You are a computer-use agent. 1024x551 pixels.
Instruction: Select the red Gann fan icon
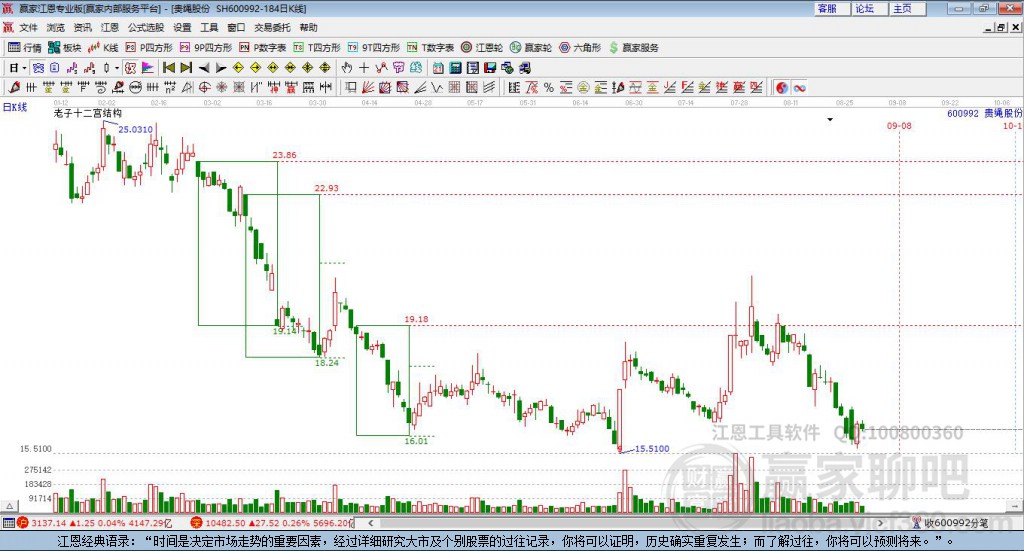[368, 87]
